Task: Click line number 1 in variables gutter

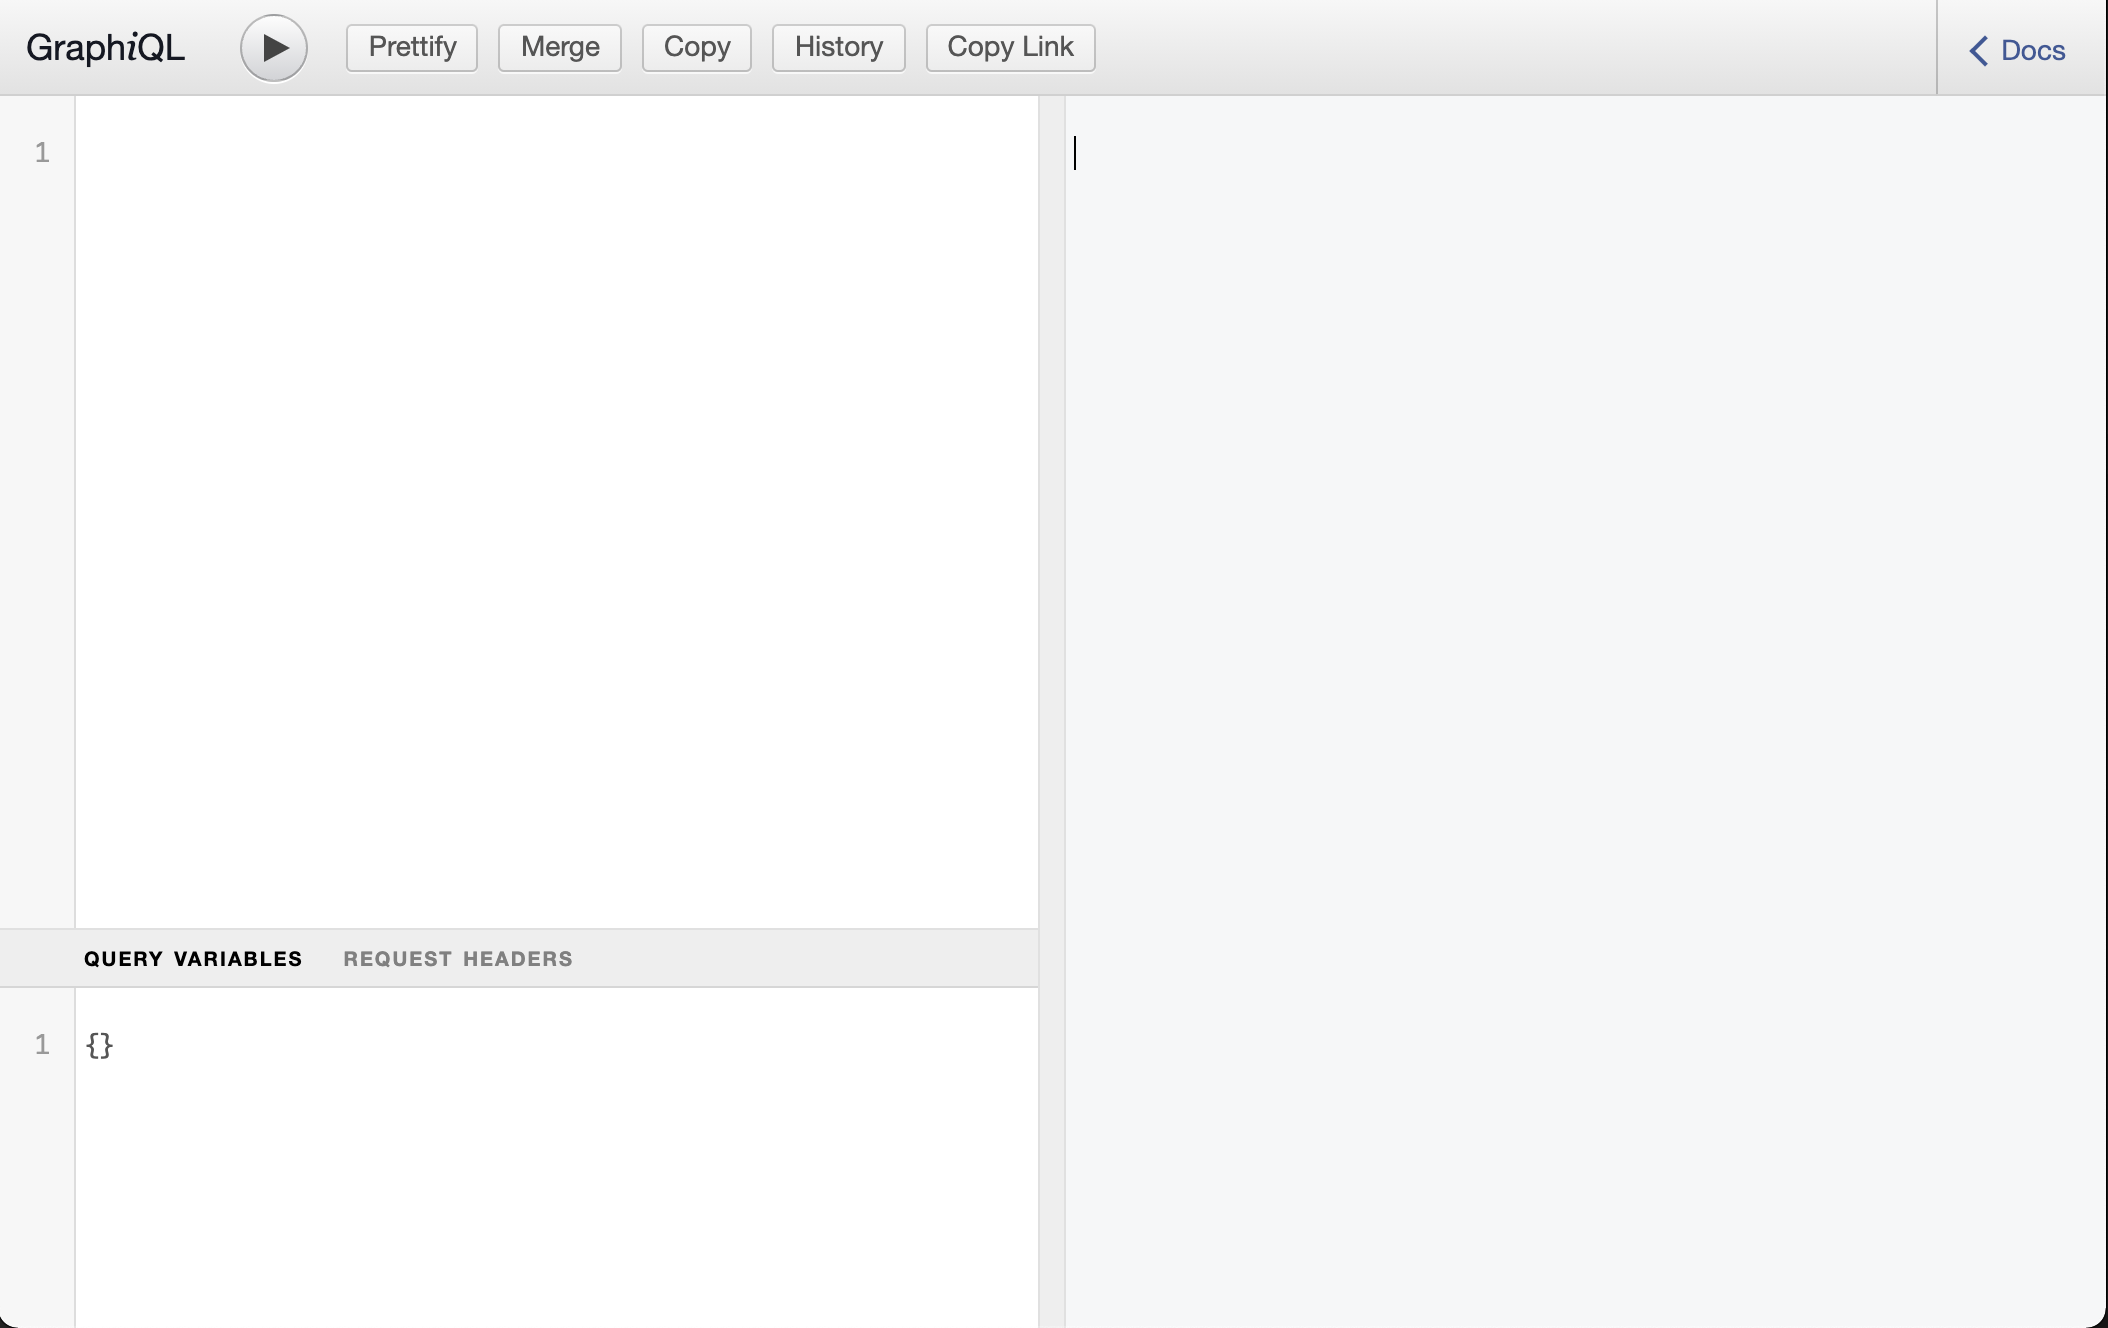Action: point(42,1045)
